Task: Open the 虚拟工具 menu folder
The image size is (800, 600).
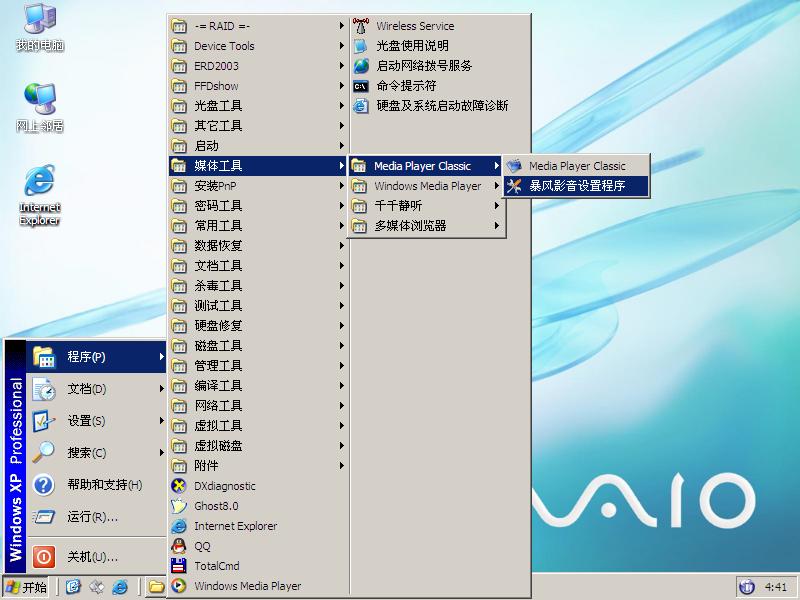Action: click(x=259, y=426)
